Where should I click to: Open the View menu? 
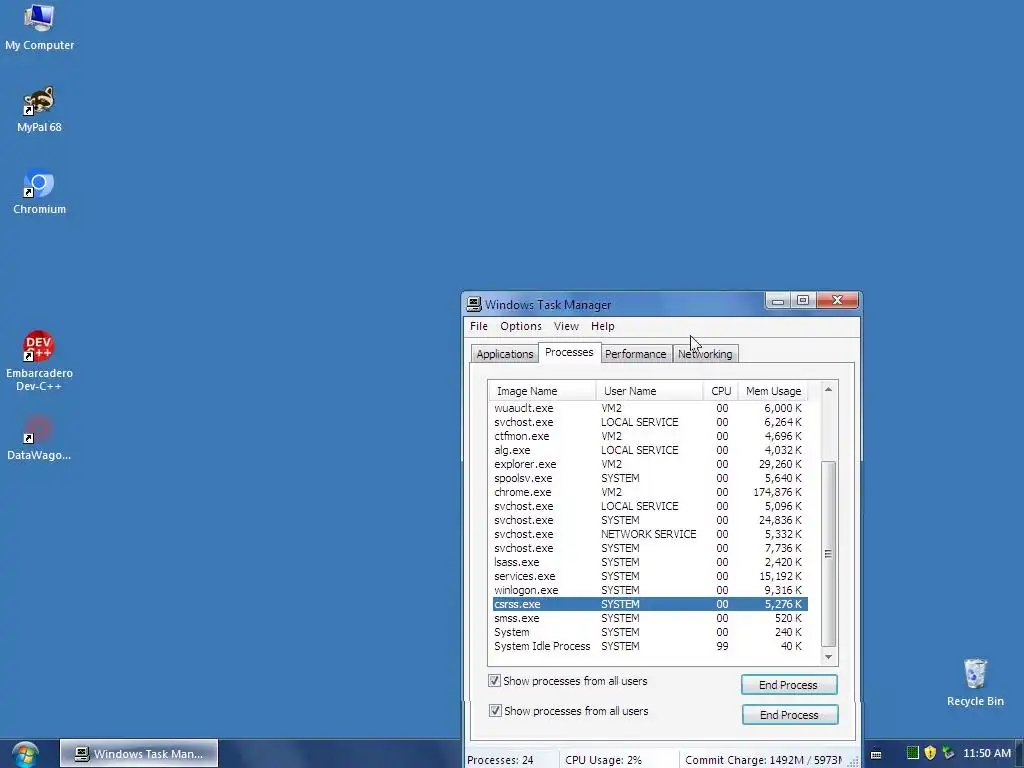[x=566, y=326]
